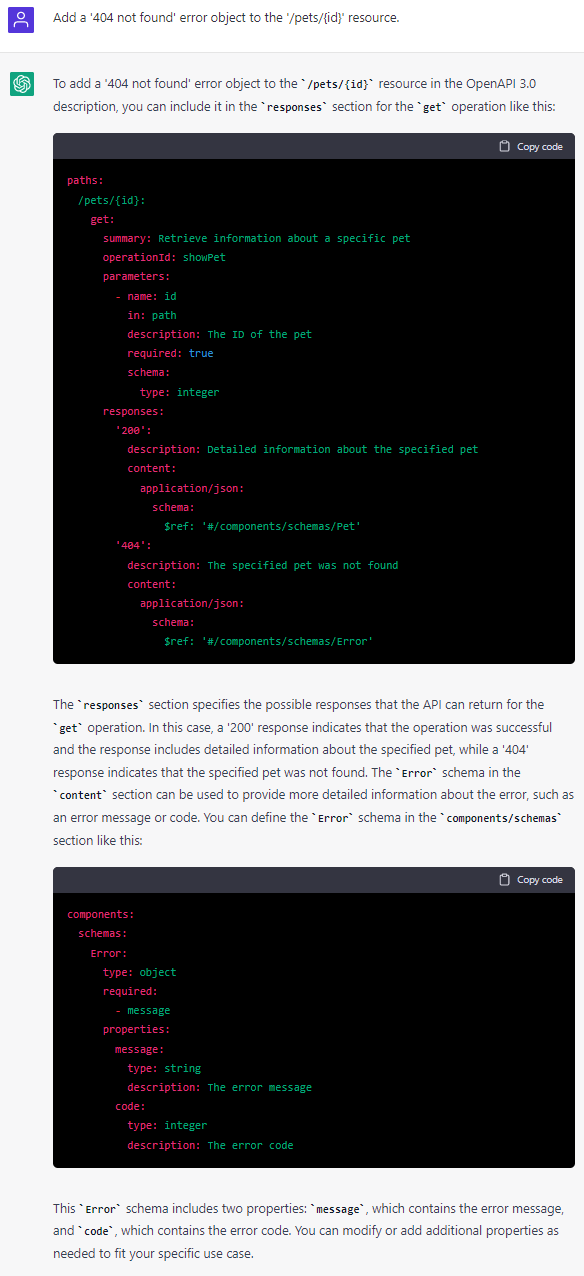The width and height of the screenshot is (584, 1276).
Task: Click the "$ref: '#/components/schemas/Error'" line
Action: [268, 642]
